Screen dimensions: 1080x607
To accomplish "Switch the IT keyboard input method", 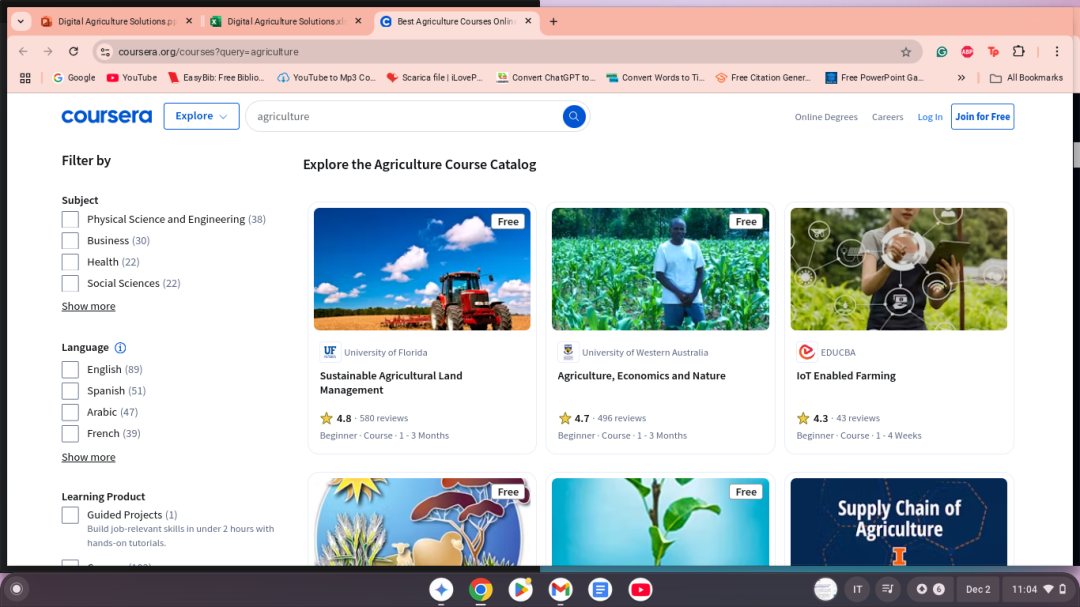I will pos(858,589).
